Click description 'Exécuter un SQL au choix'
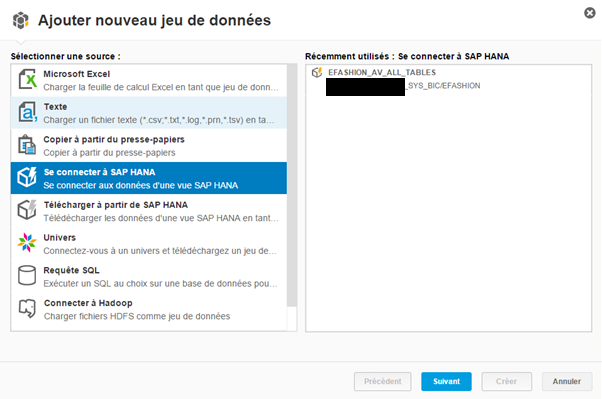Viewport: 602px width, 399px height. (x=160, y=283)
